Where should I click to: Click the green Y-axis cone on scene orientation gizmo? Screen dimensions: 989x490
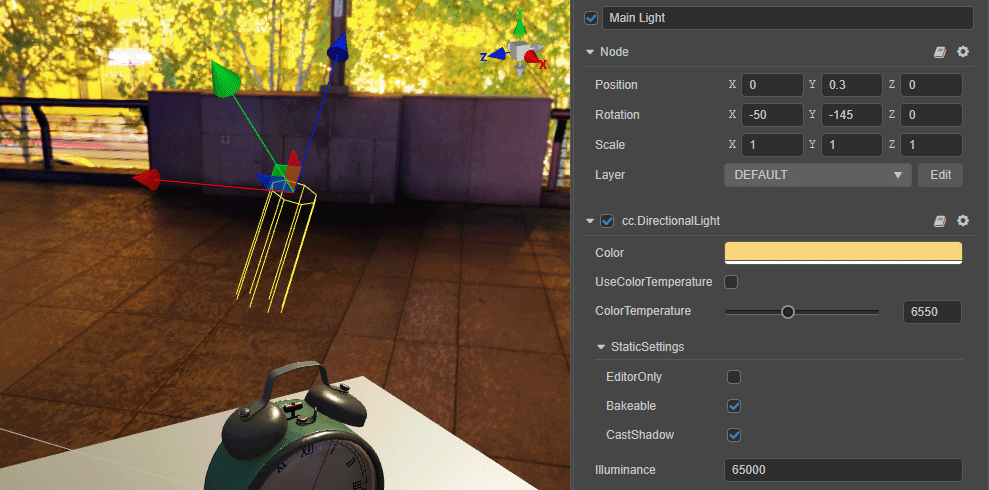click(x=520, y=26)
